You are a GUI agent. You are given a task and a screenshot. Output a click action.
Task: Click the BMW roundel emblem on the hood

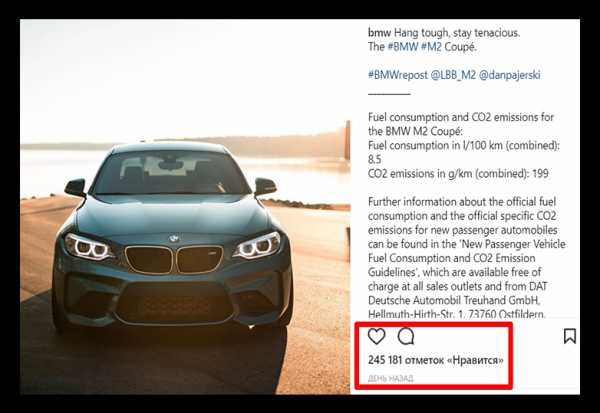(x=174, y=238)
